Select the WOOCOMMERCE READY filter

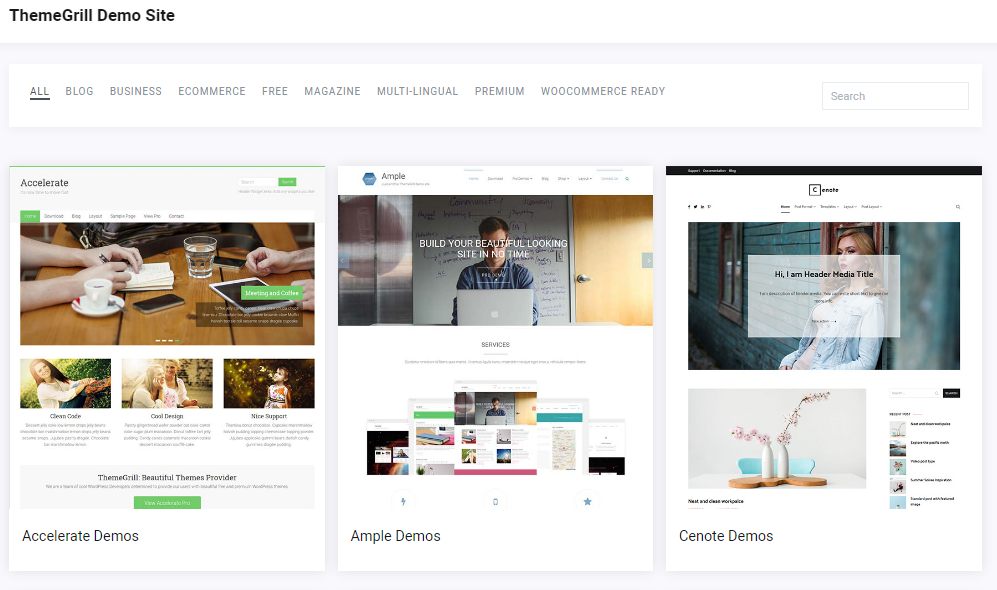tap(602, 91)
